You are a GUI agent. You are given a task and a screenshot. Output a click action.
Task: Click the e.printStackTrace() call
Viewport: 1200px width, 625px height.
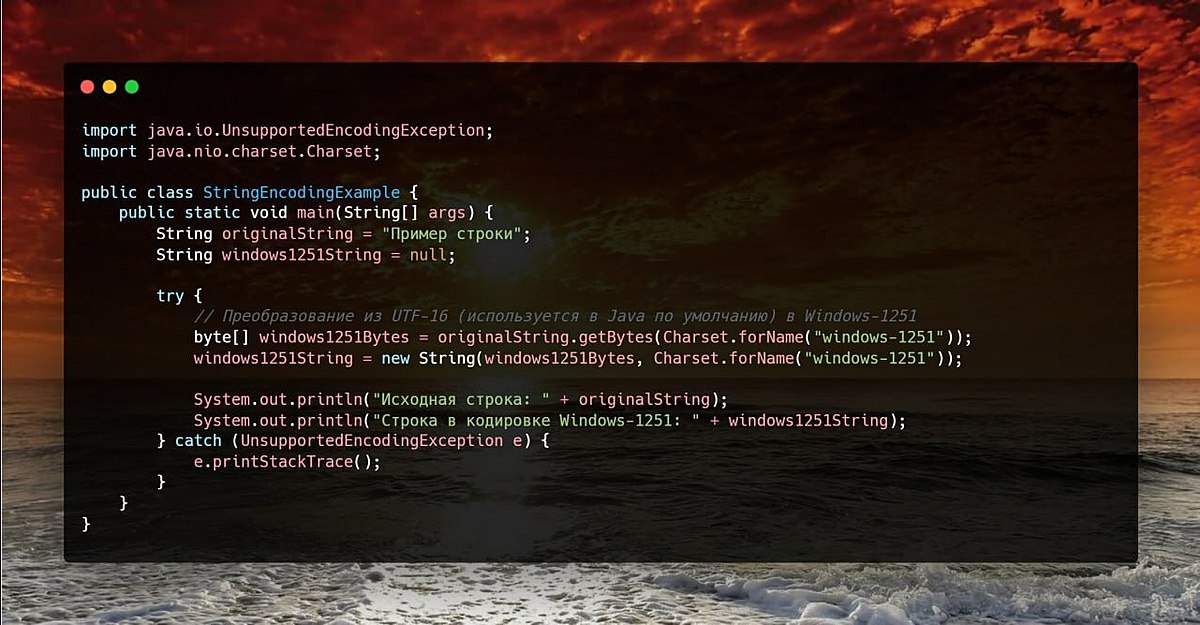point(288,462)
